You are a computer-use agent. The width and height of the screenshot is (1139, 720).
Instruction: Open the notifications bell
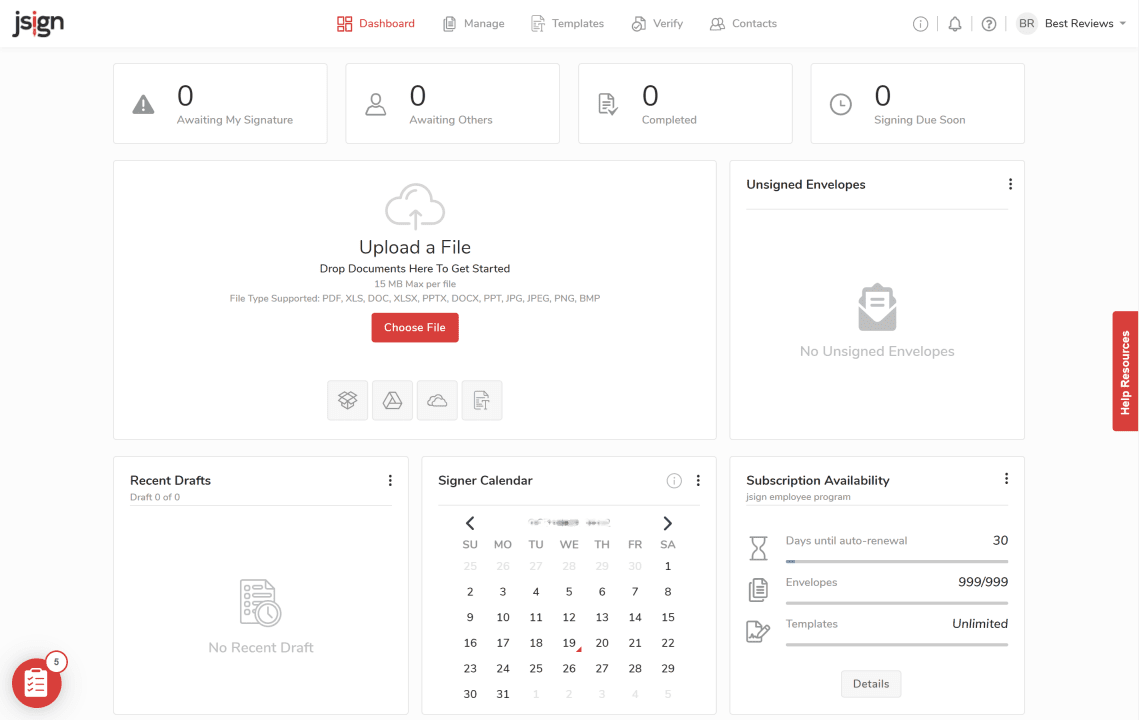(x=954, y=23)
